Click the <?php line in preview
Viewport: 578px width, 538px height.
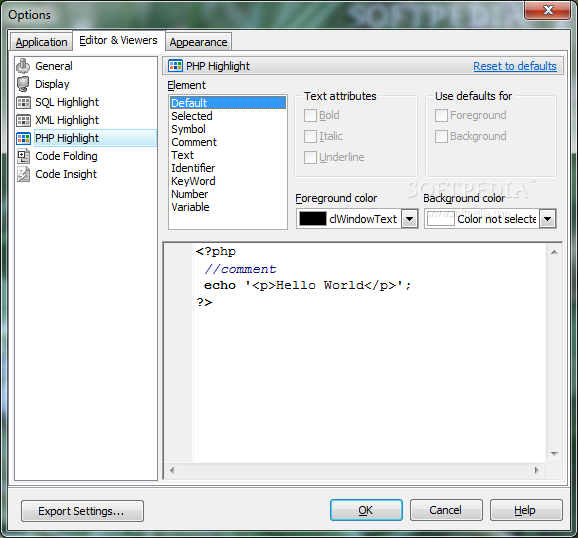coord(216,252)
